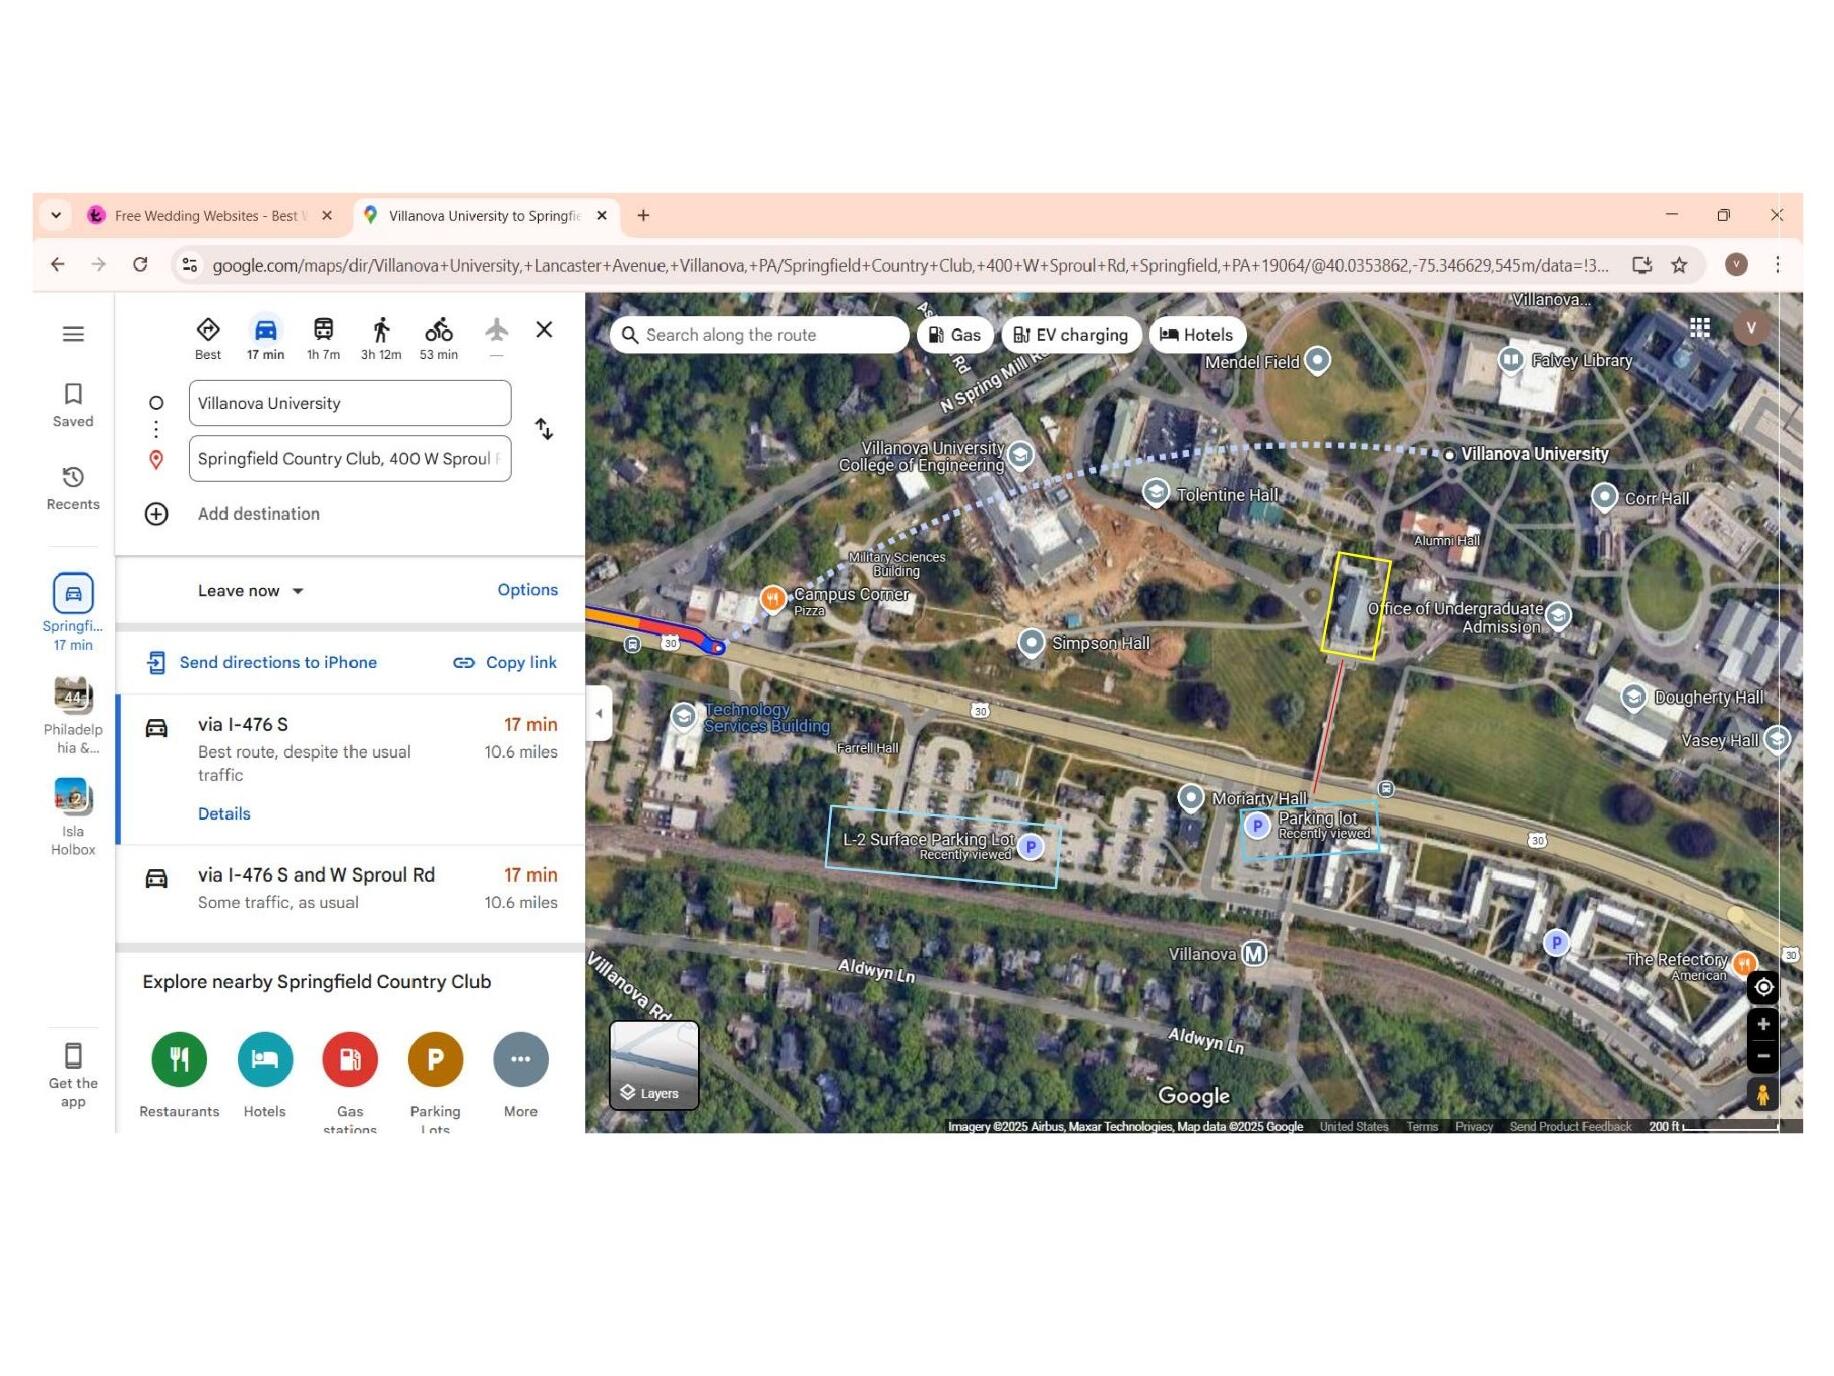Reload the current page
Image resolution: width=1834 pixels, height=1376 pixels.
140,264
